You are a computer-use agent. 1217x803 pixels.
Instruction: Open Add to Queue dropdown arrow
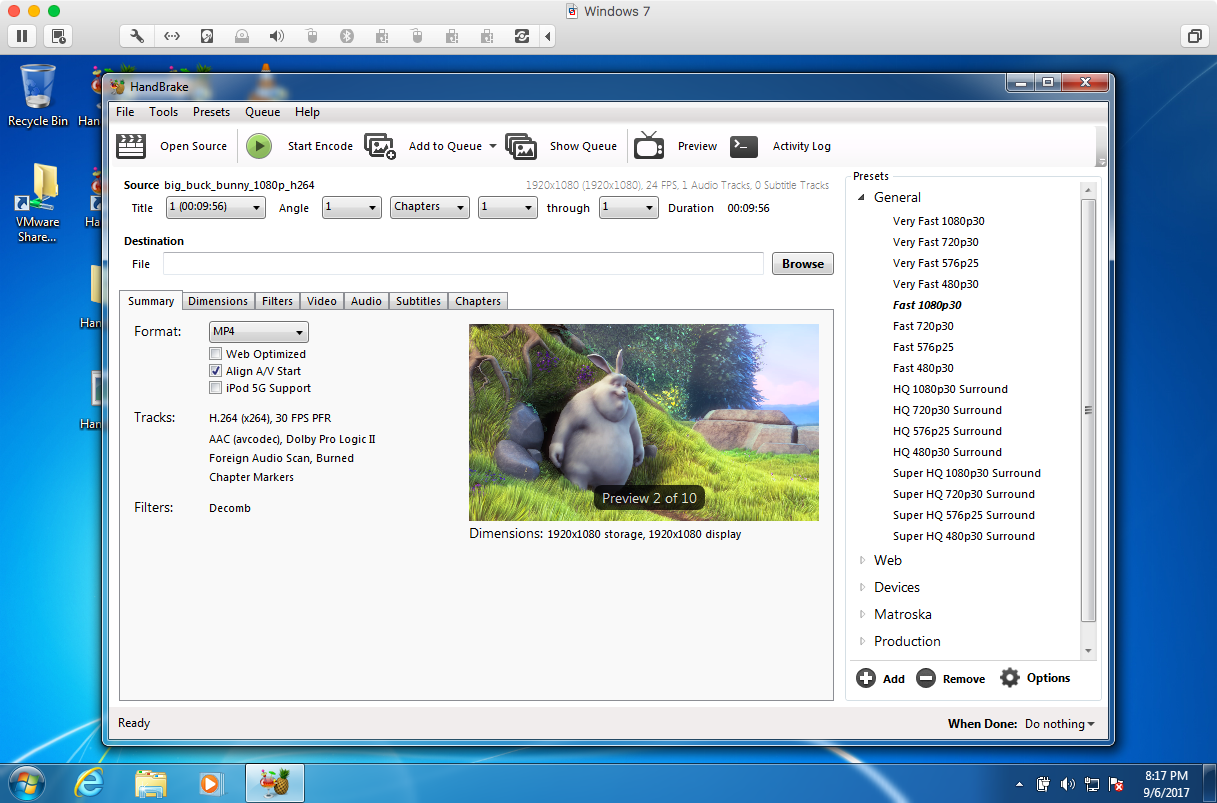(492, 146)
